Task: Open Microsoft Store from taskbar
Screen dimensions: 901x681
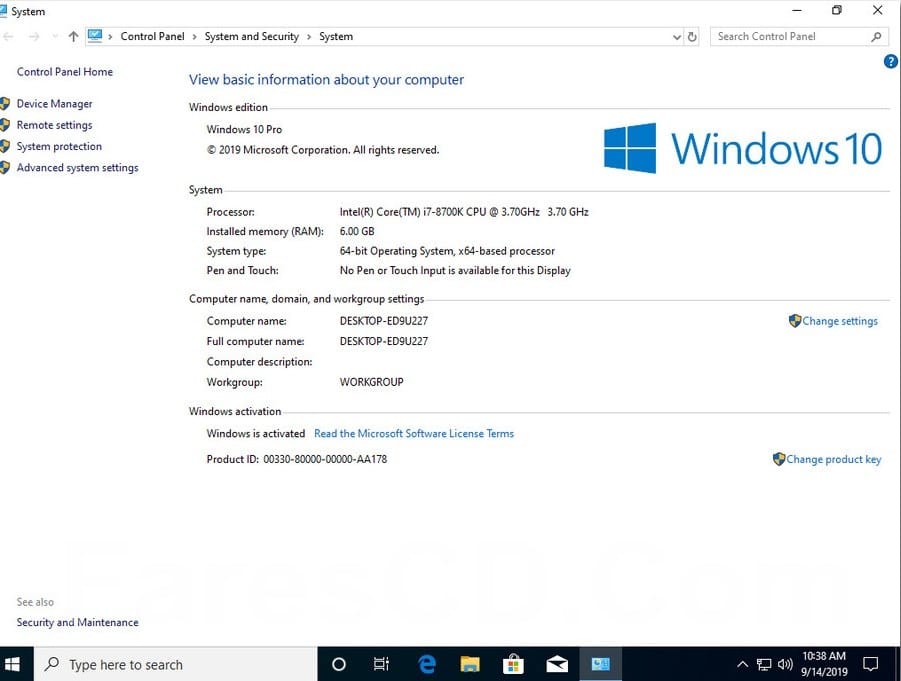Action: [x=513, y=664]
